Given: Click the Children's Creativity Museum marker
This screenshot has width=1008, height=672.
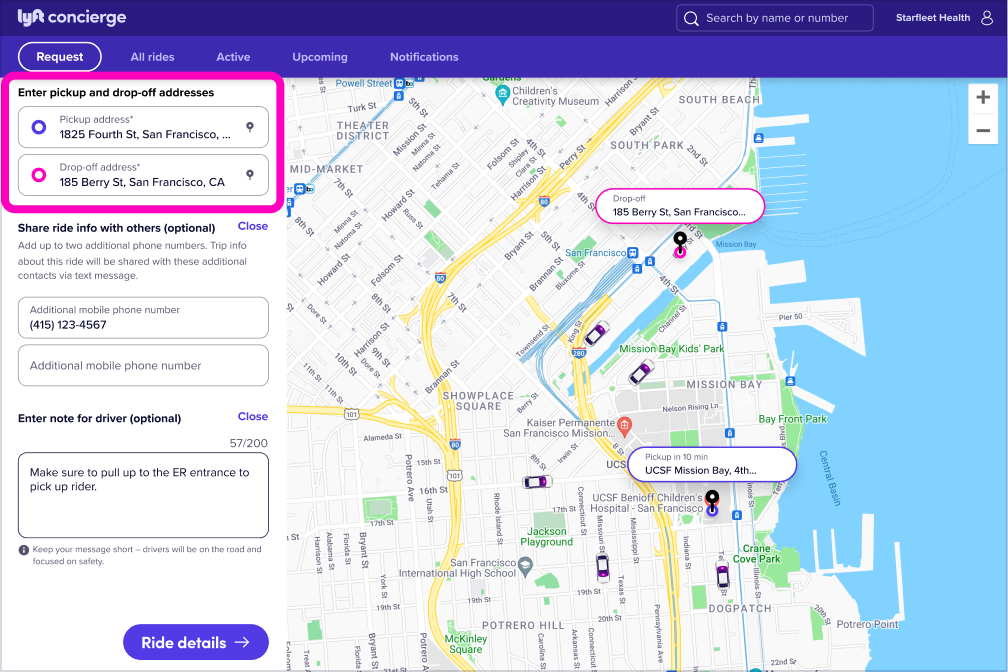Looking at the screenshot, I should 502,95.
